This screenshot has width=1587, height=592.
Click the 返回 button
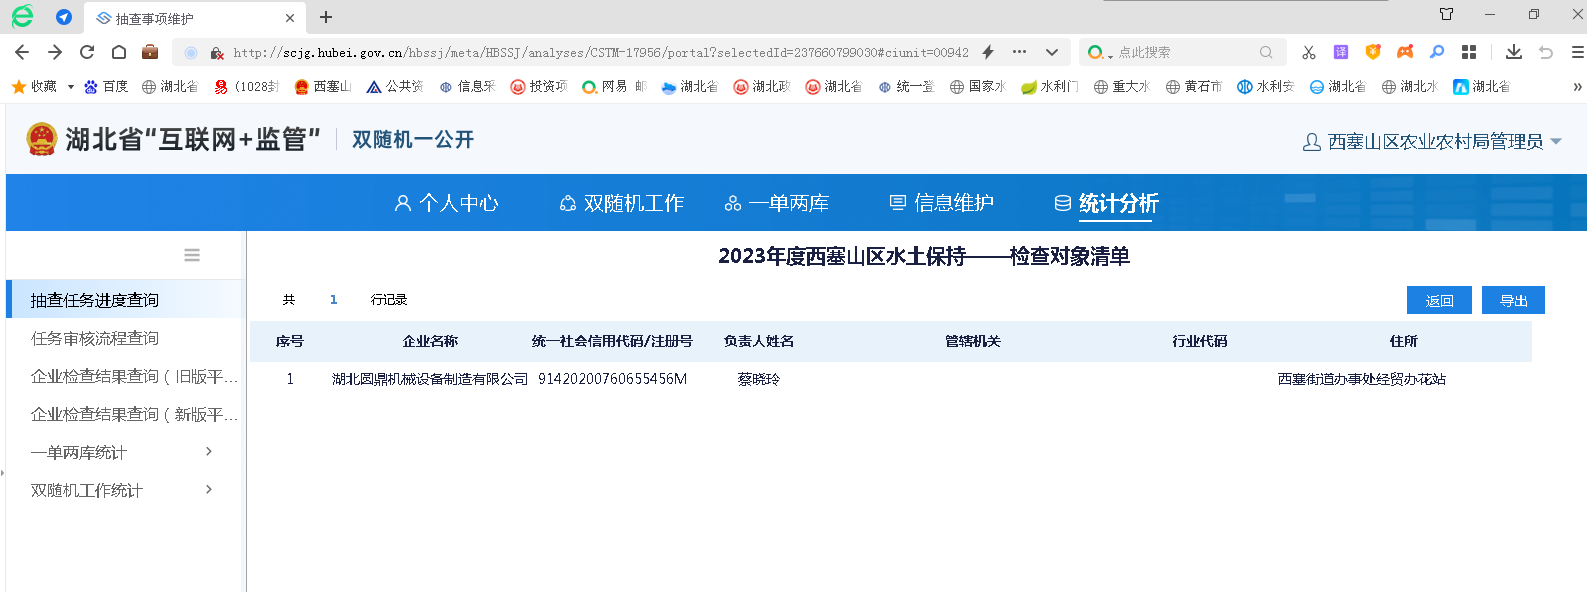click(1439, 300)
